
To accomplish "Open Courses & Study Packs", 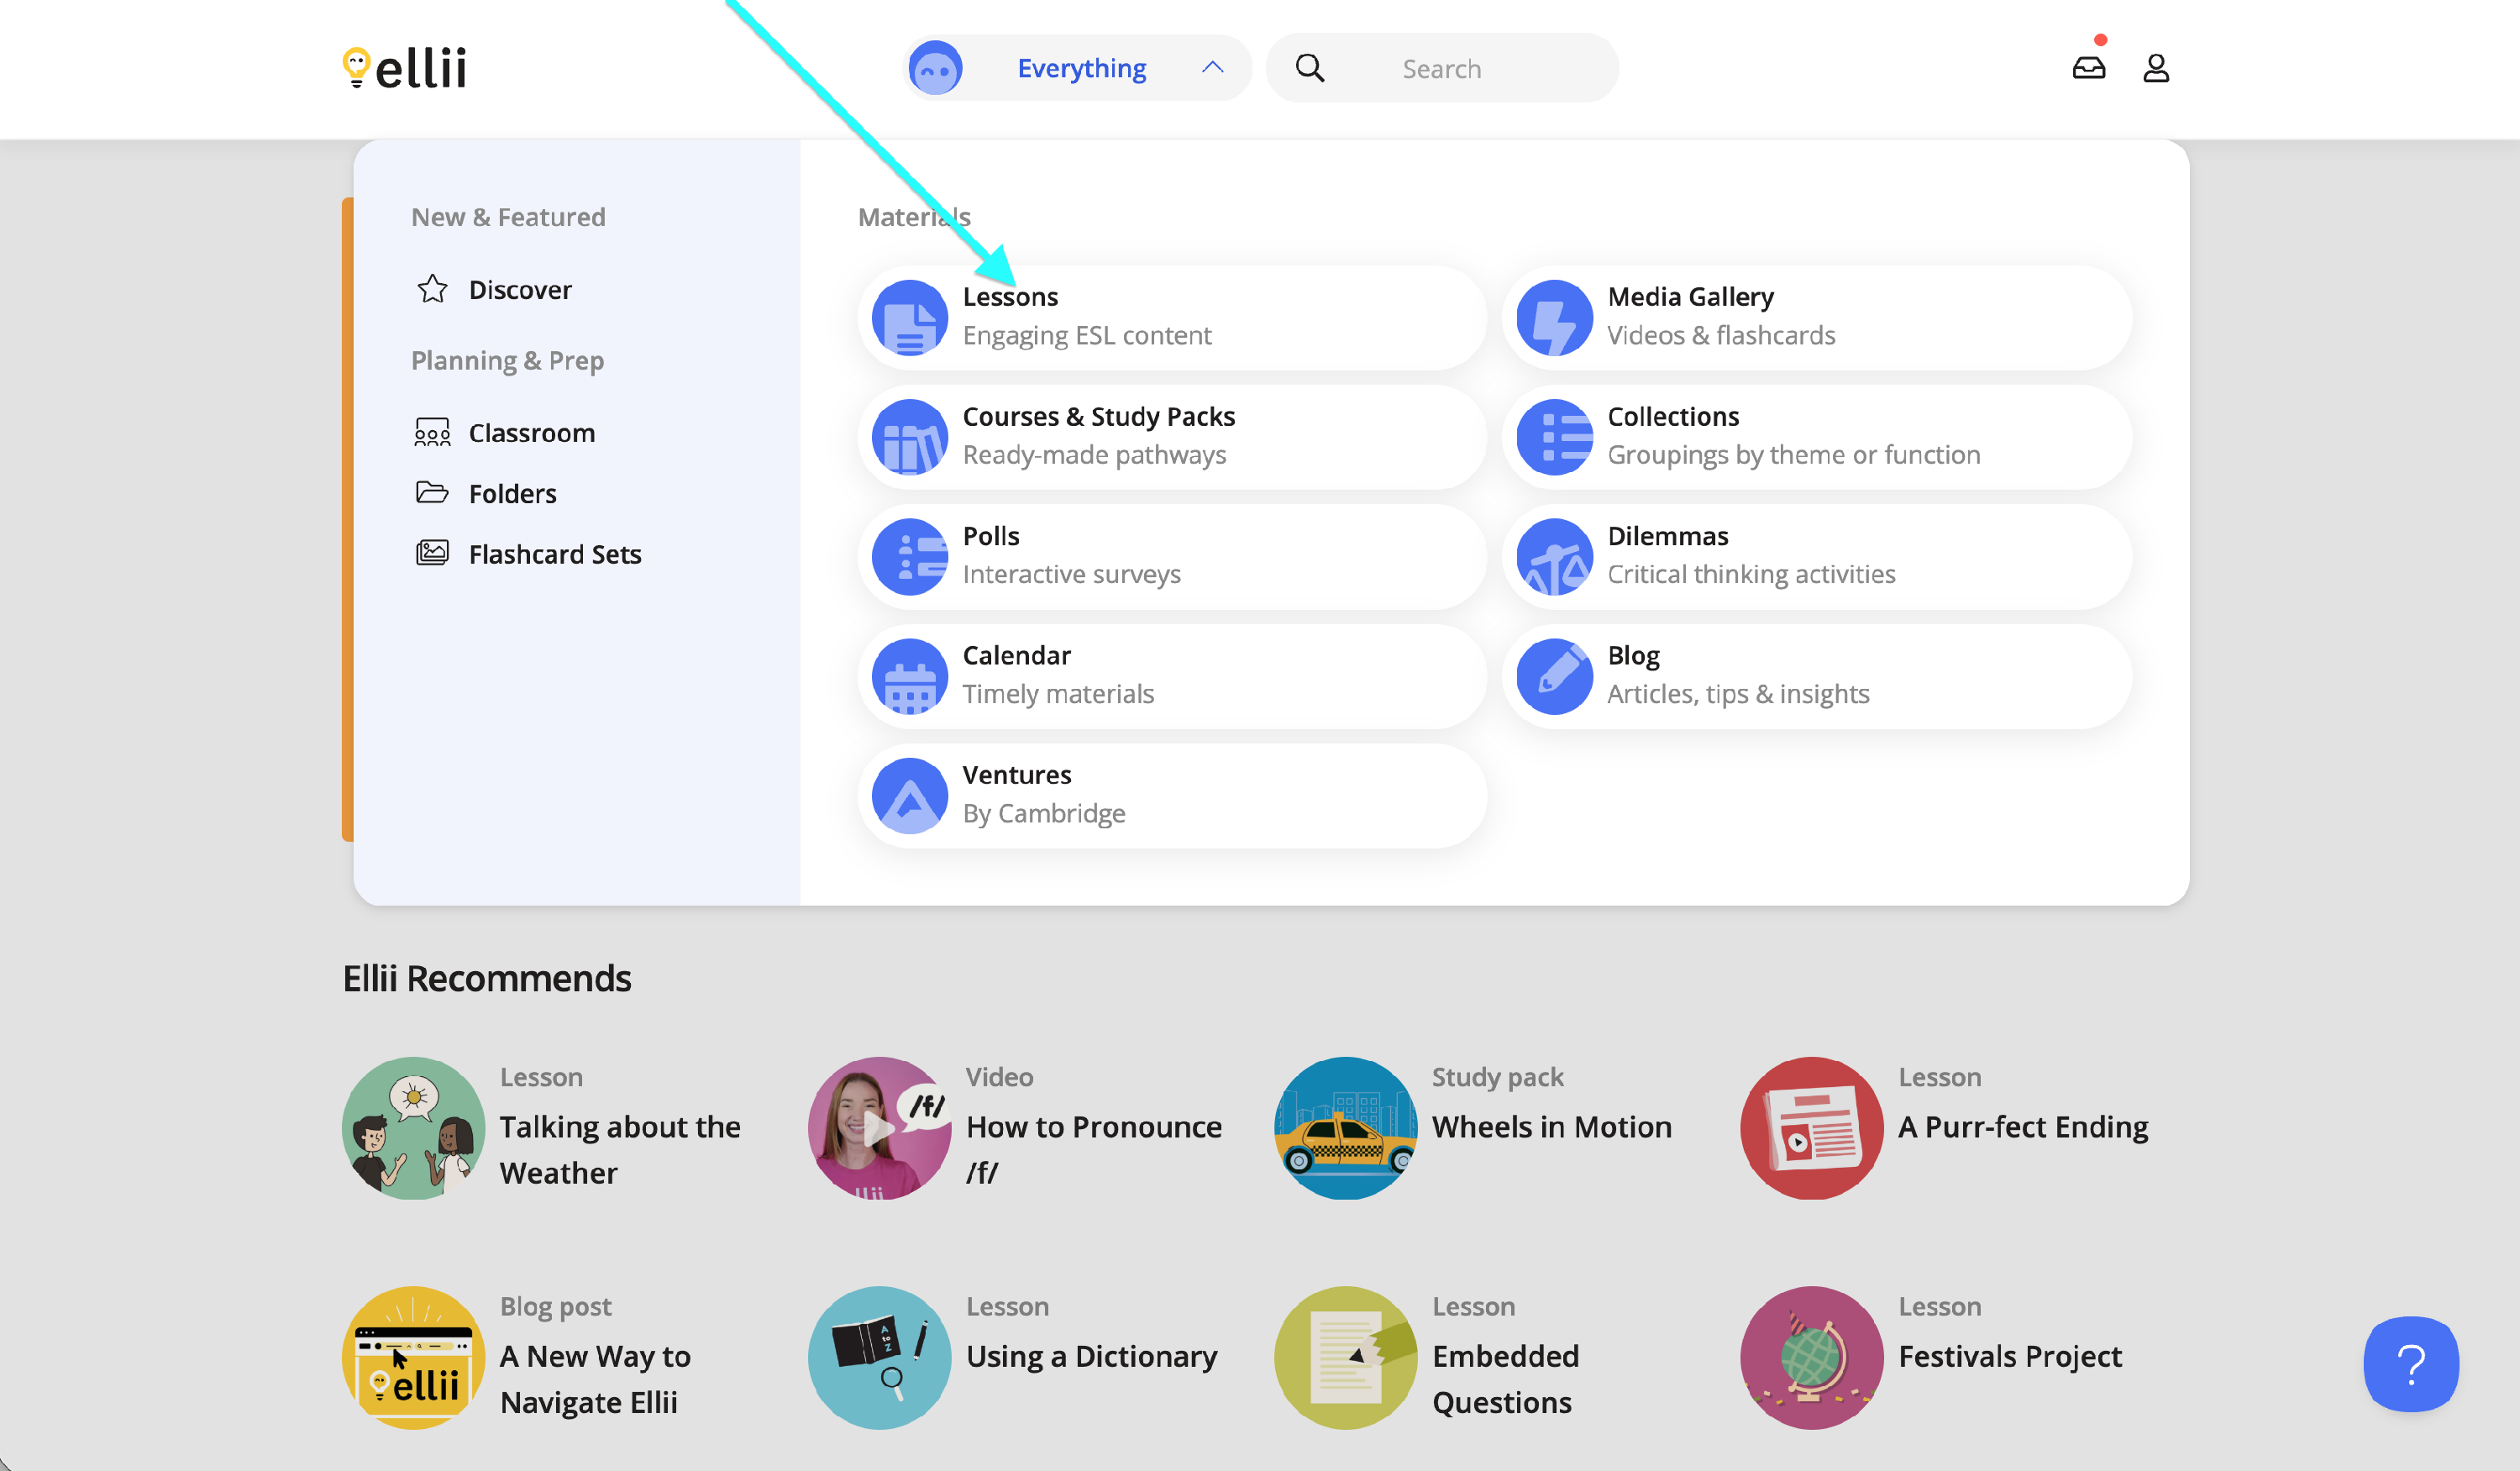I will click(1098, 417).
